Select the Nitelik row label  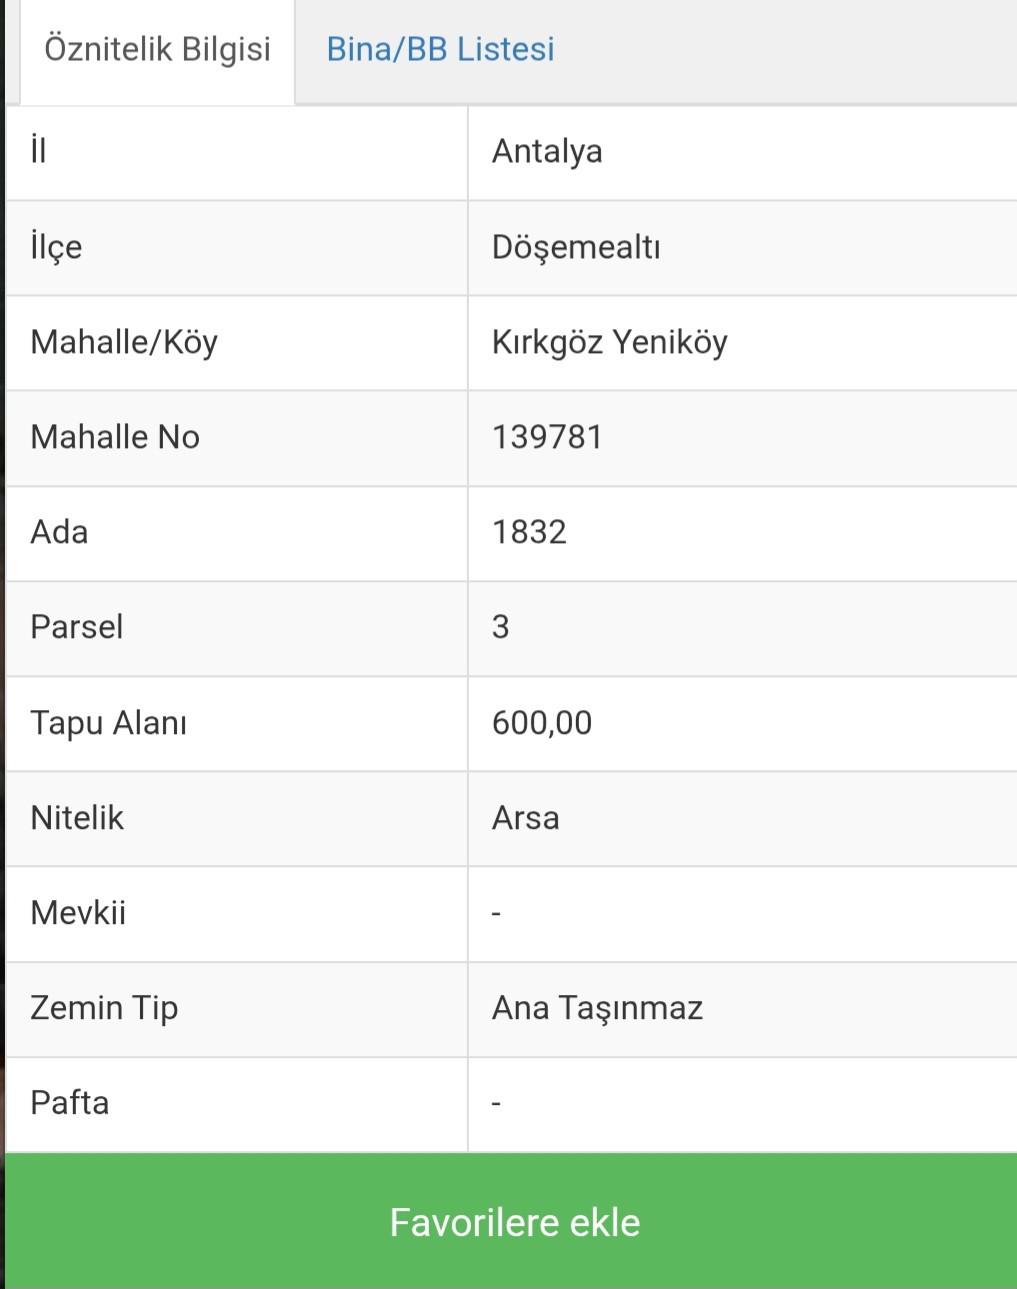(x=77, y=818)
